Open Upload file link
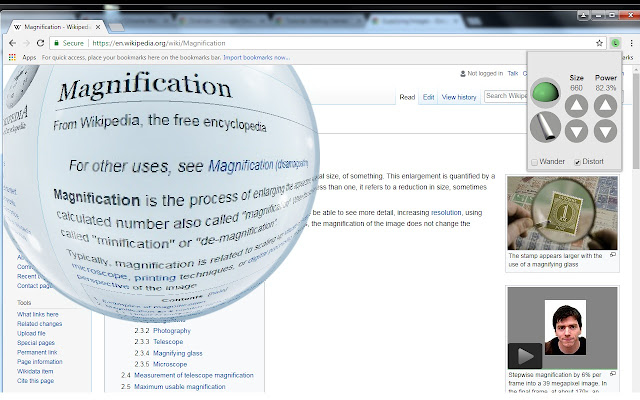 [31, 333]
